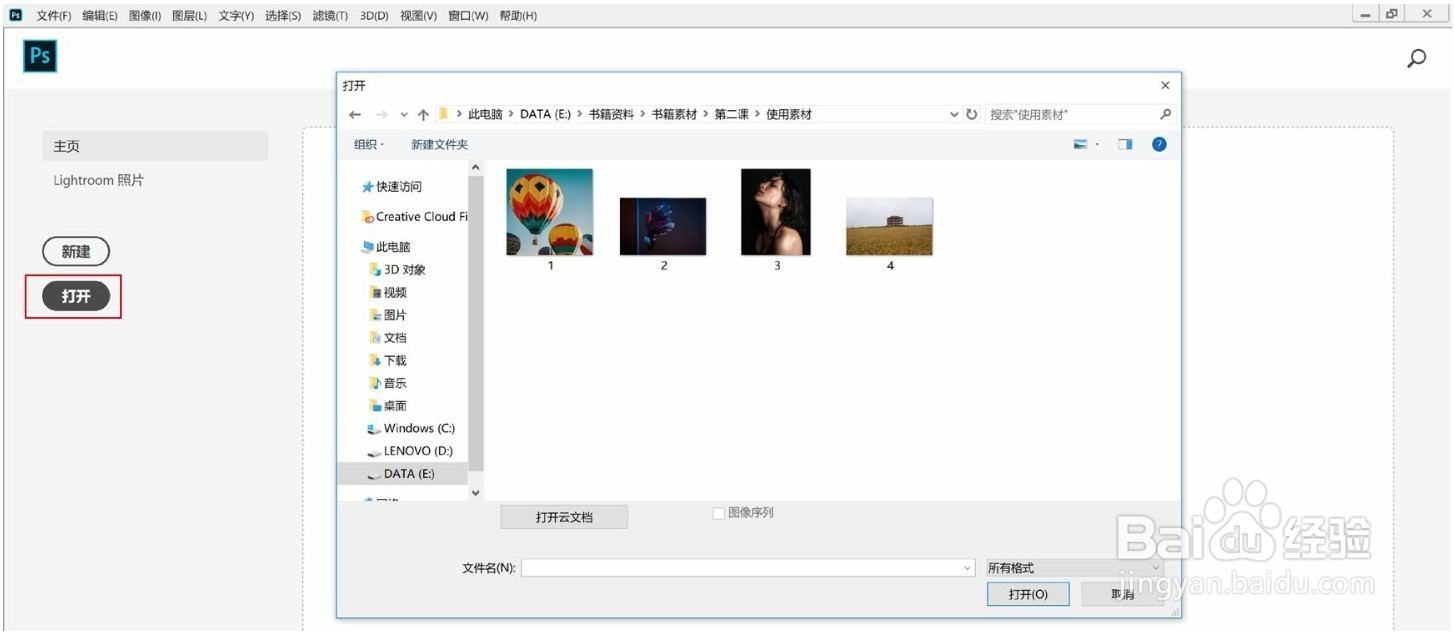1454x633 pixels.
Task: Go back with the dialog's left arrow
Action: coord(355,115)
